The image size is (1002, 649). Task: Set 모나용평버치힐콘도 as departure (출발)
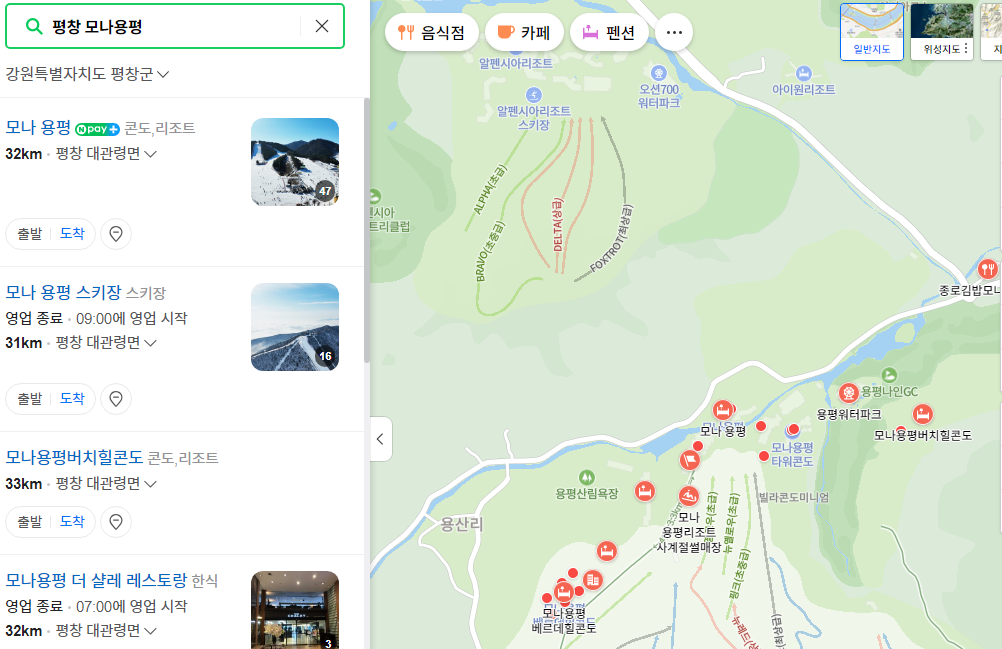[29, 522]
